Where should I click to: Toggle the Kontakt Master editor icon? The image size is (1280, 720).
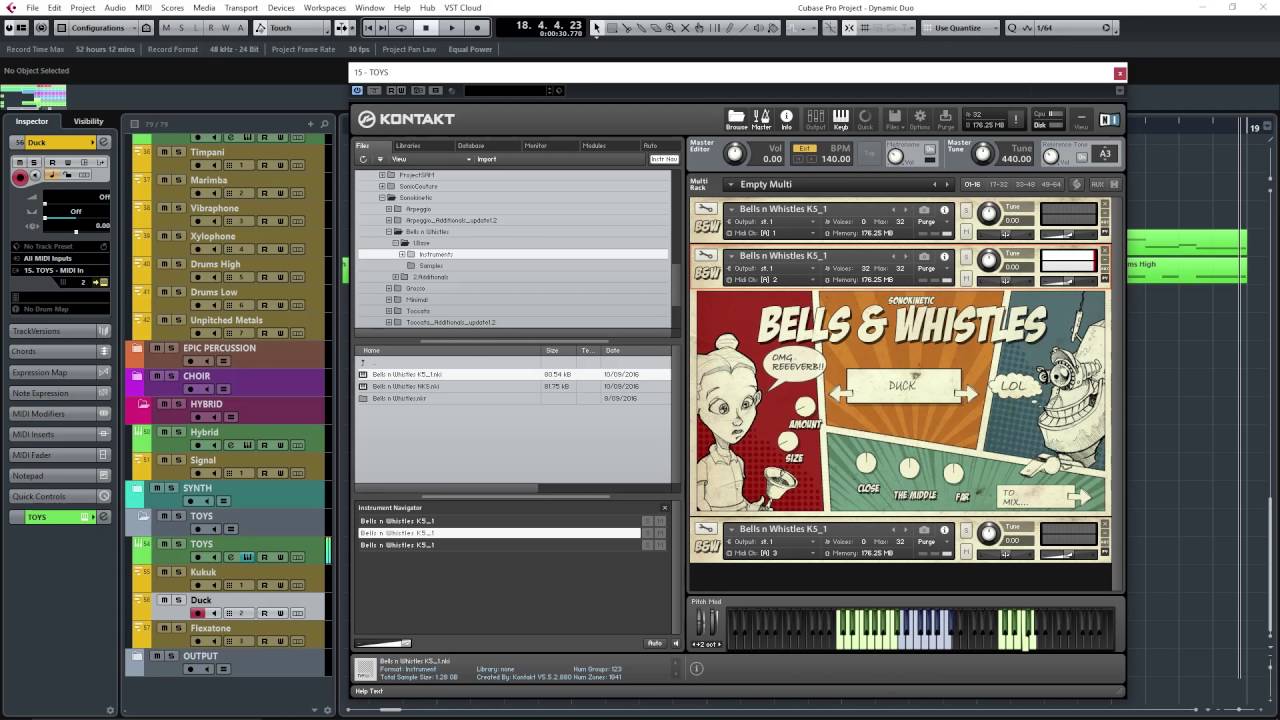coord(761,118)
